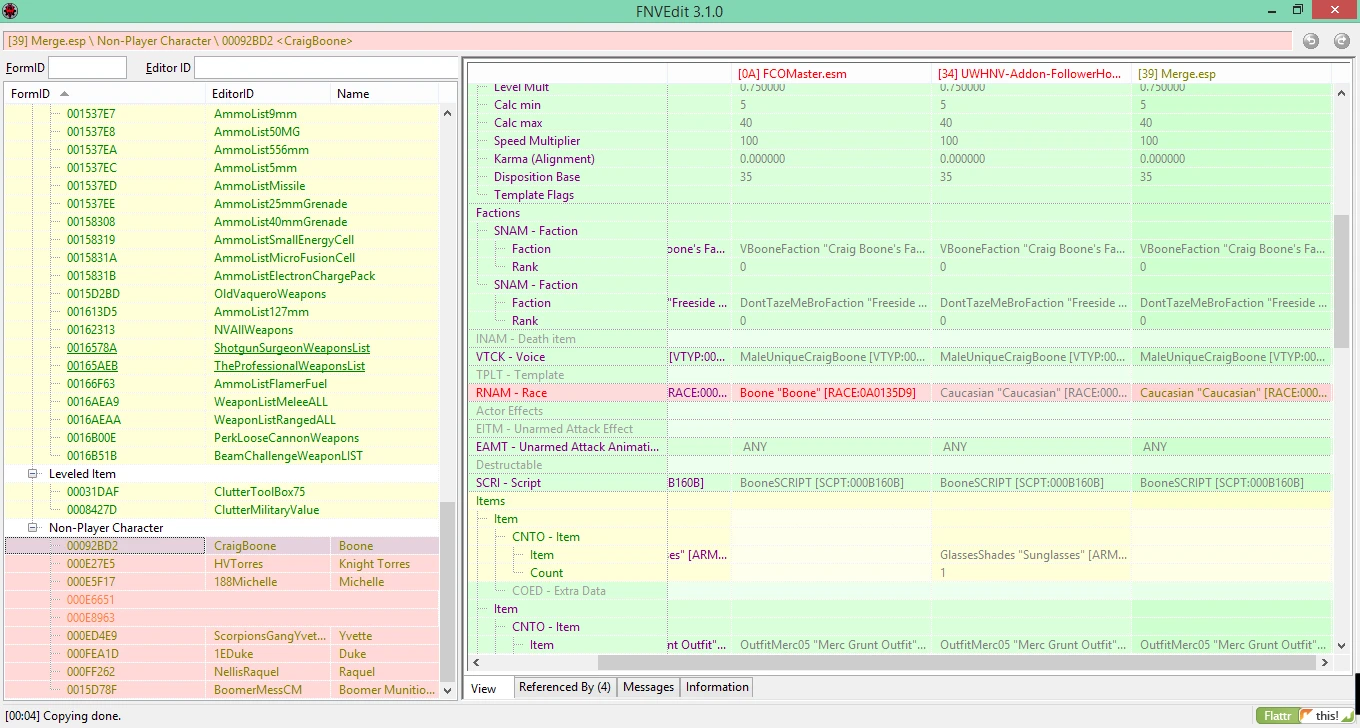1360x728 pixels.
Task: Sort by the EditorID column header
Action: click(268, 94)
